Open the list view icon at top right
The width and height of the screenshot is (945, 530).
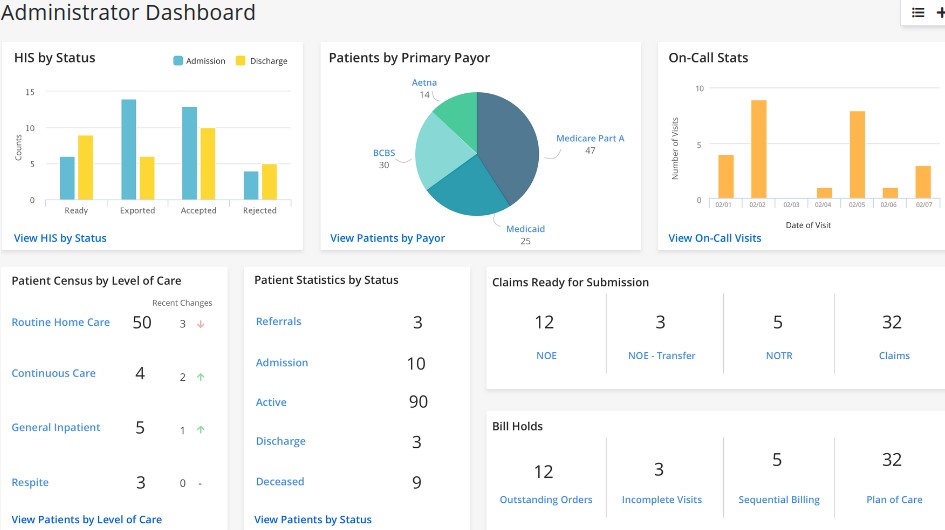tap(918, 13)
